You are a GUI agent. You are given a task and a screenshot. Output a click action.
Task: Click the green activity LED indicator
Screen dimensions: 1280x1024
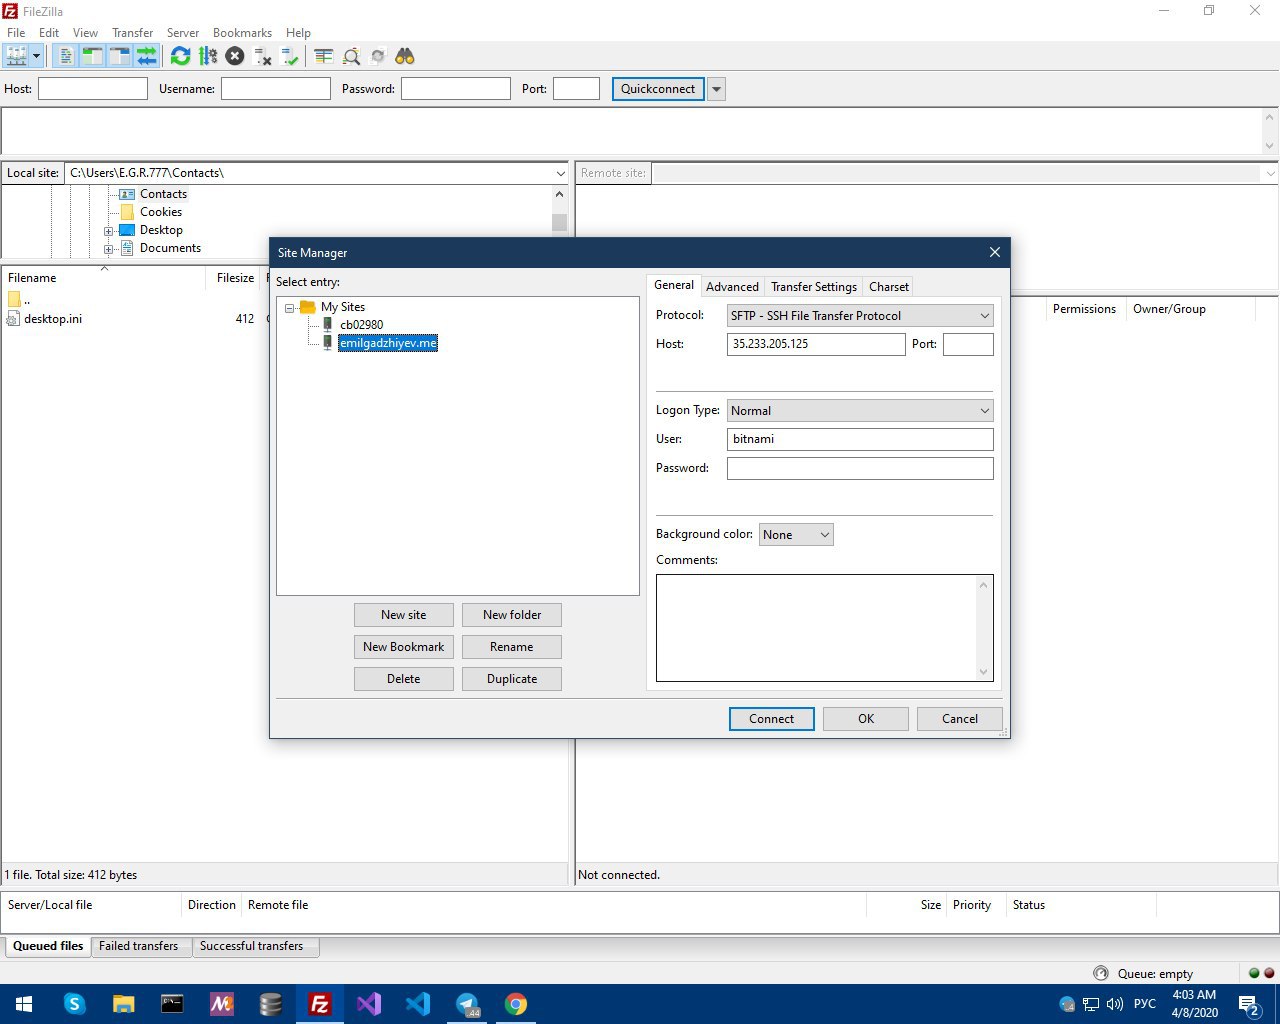tap(1254, 973)
